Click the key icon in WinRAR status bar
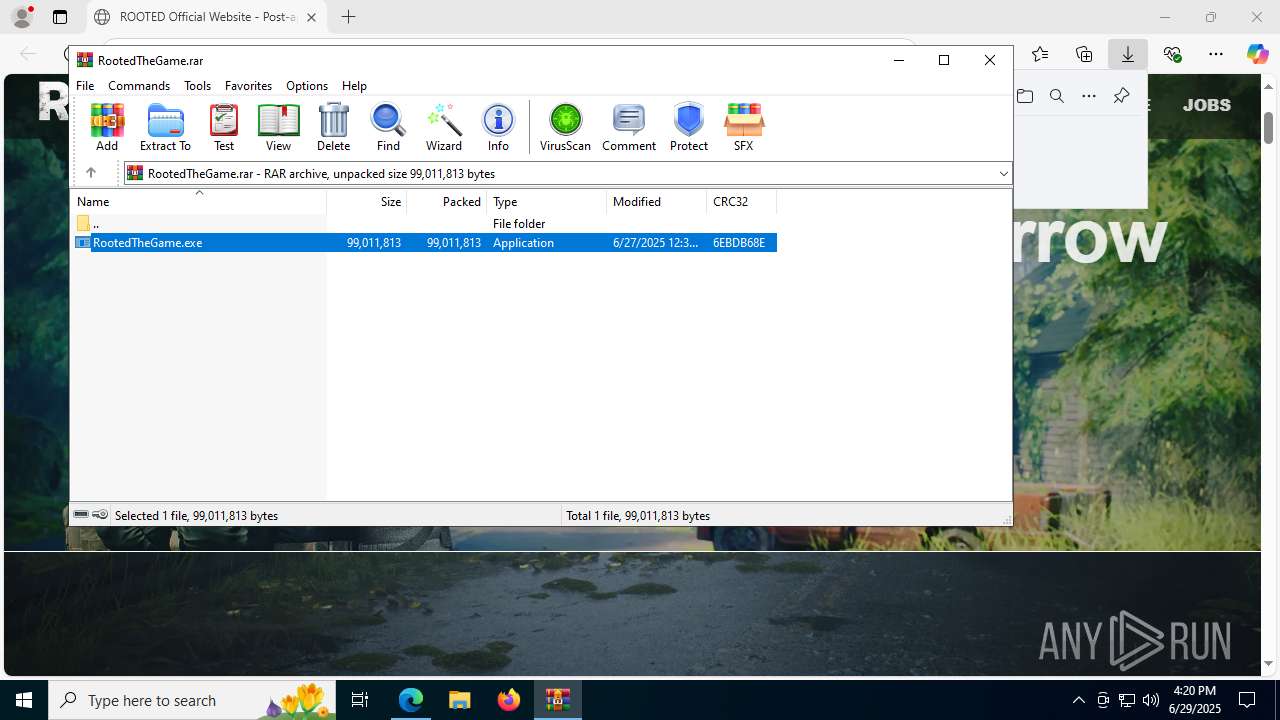 (100, 515)
